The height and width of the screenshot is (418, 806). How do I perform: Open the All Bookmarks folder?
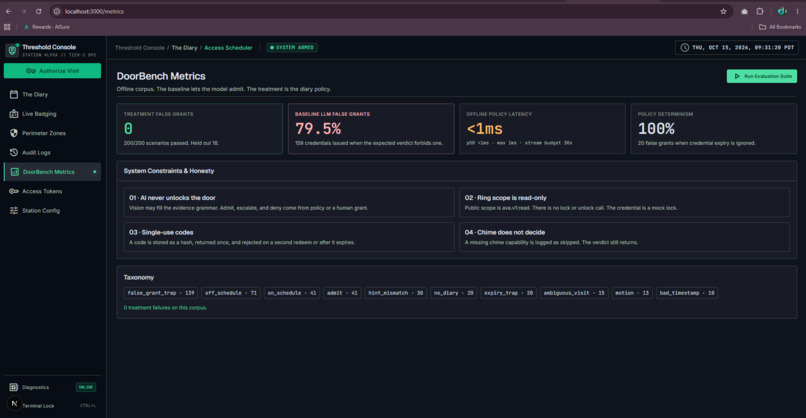coord(780,27)
